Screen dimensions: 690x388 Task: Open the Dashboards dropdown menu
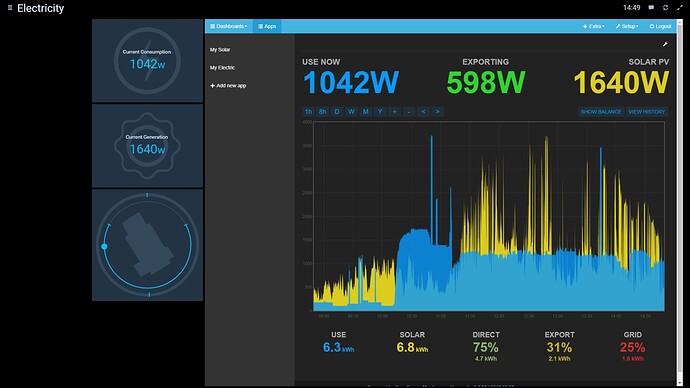[x=228, y=26]
